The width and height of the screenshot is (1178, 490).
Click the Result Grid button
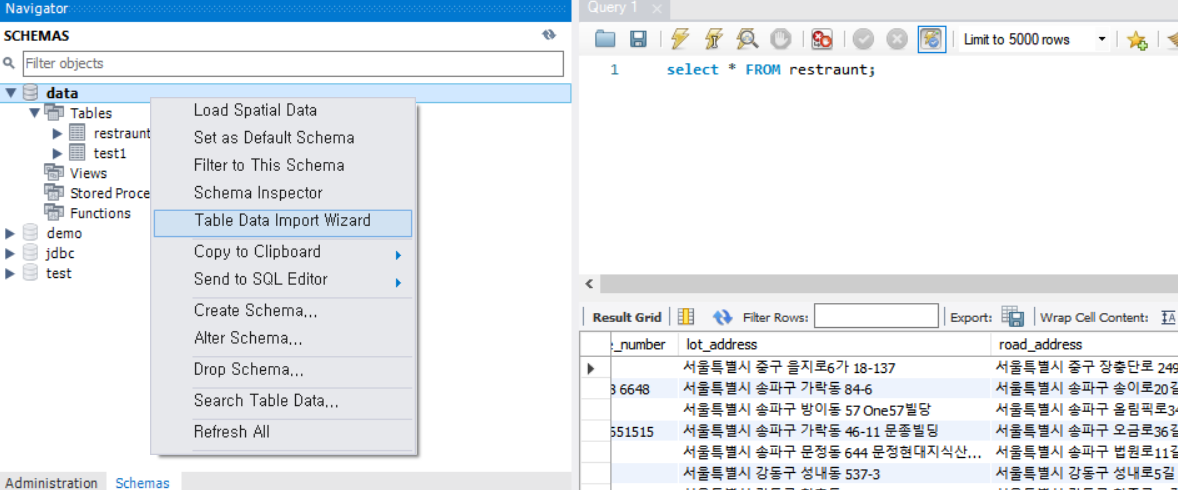627,317
